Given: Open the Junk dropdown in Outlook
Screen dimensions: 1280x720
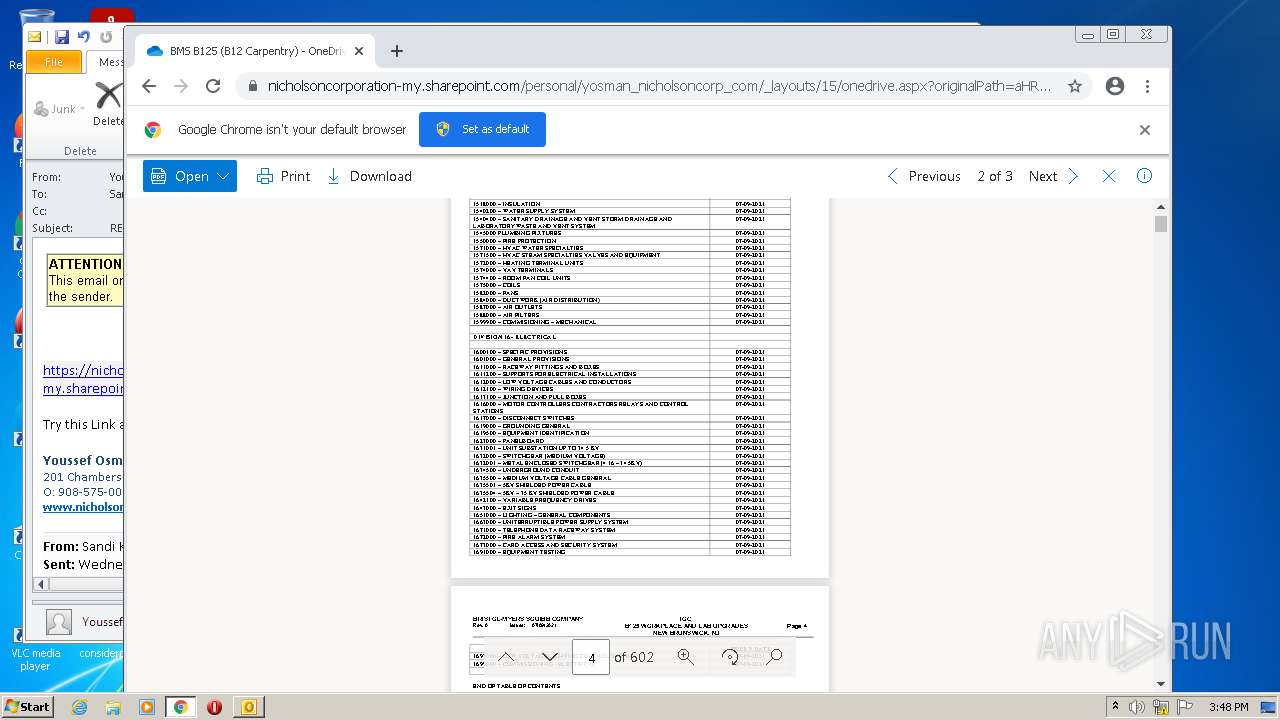Looking at the screenshot, I should pos(59,108).
